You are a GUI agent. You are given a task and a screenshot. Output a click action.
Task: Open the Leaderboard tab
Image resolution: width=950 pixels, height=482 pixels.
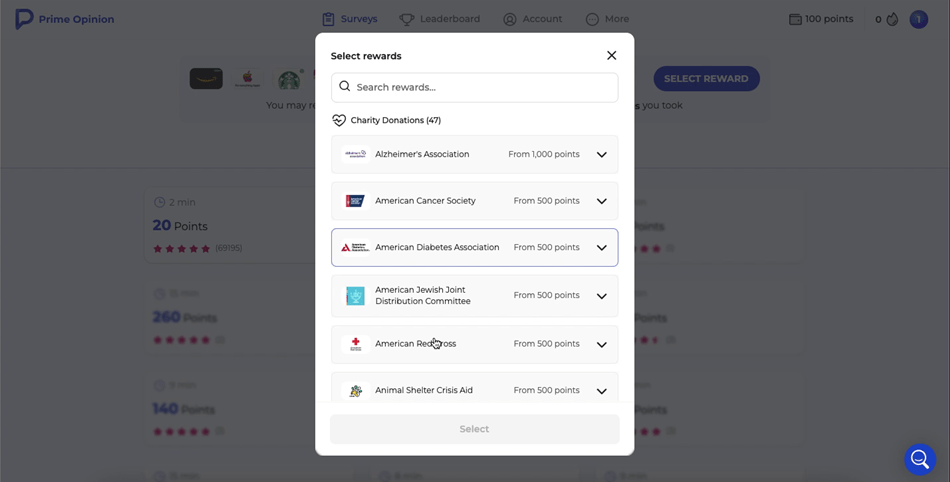[x=439, y=19]
